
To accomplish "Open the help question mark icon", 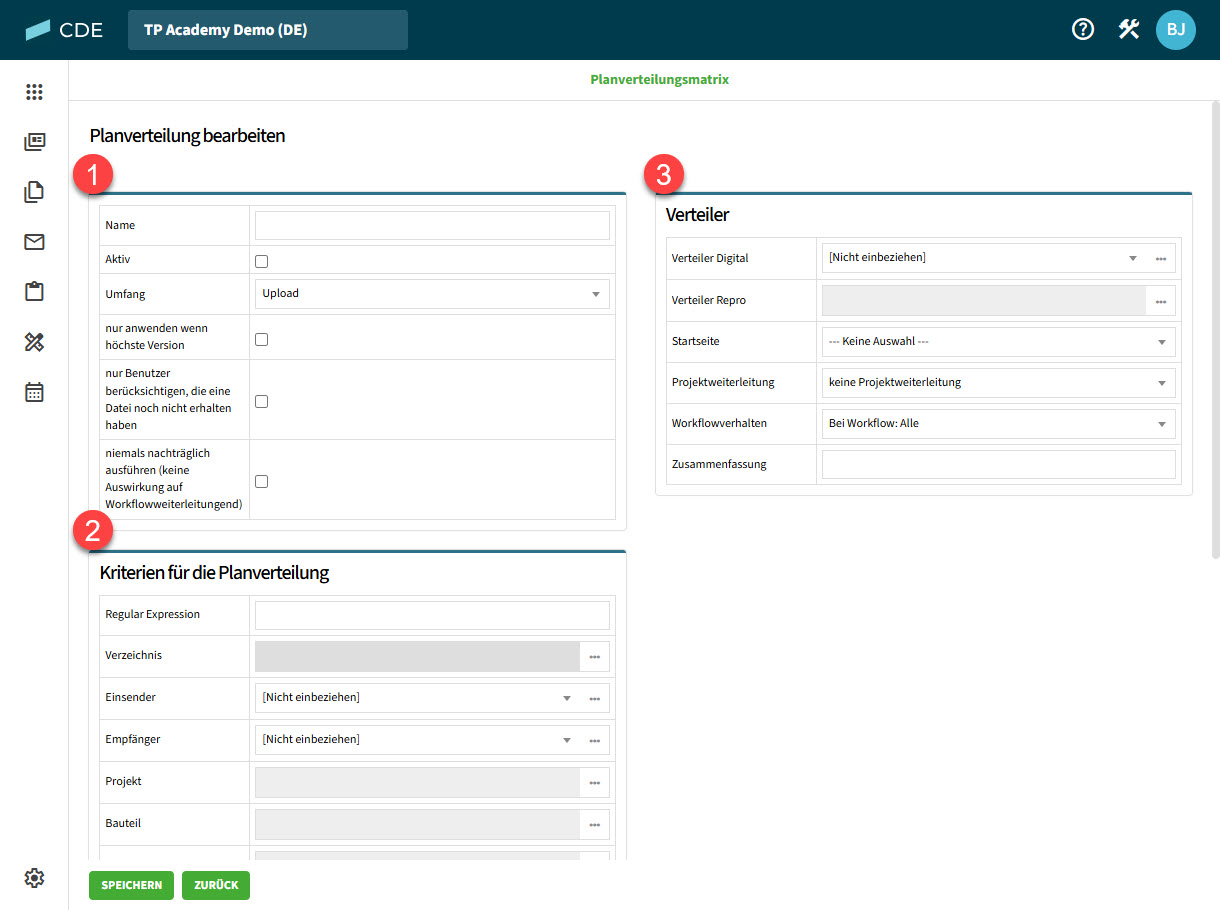I will [x=1083, y=30].
